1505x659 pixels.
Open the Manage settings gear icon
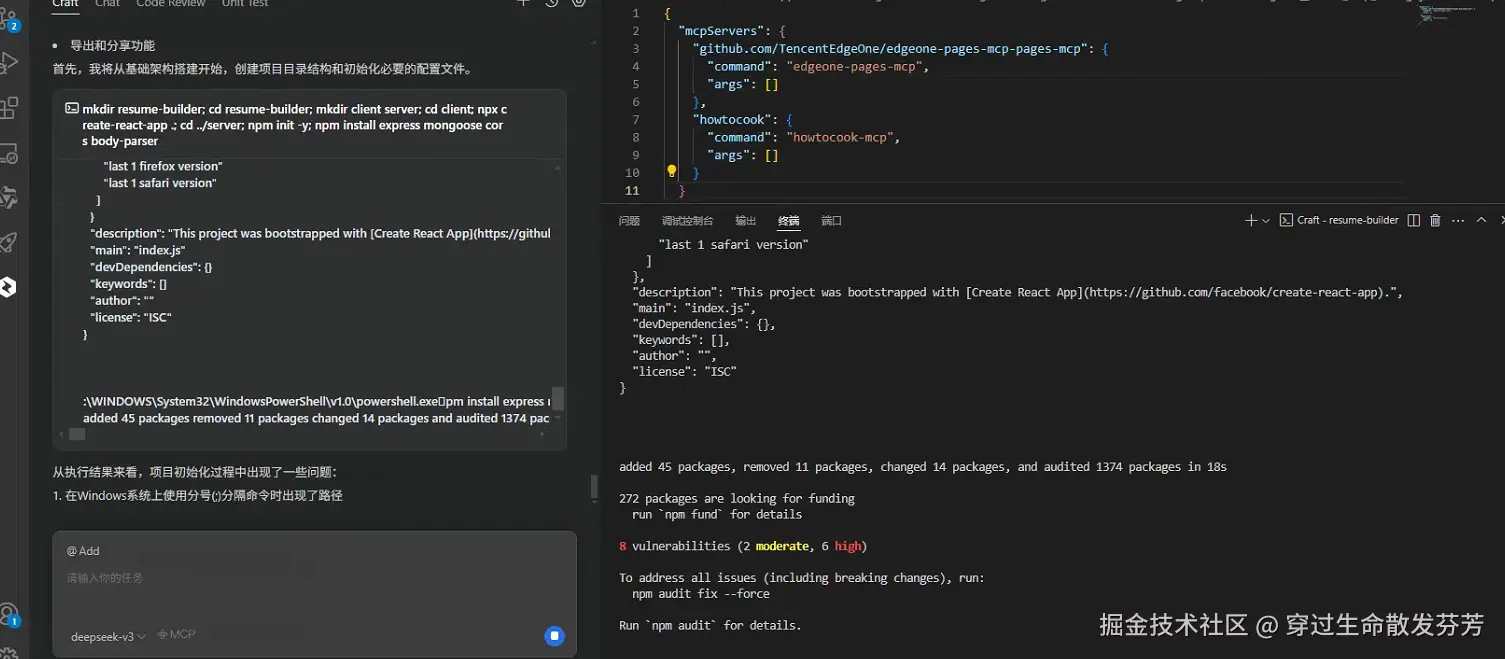8,652
